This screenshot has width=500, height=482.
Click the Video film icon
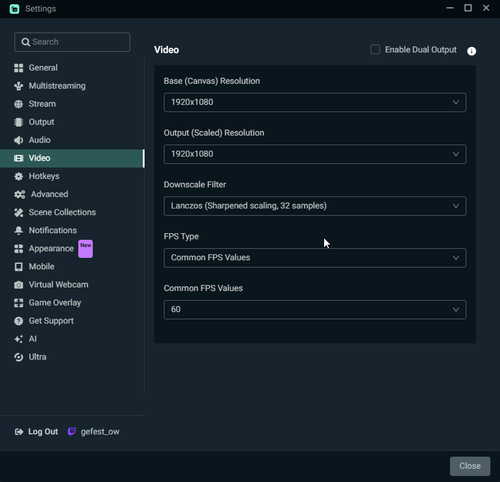[x=19, y=158]
